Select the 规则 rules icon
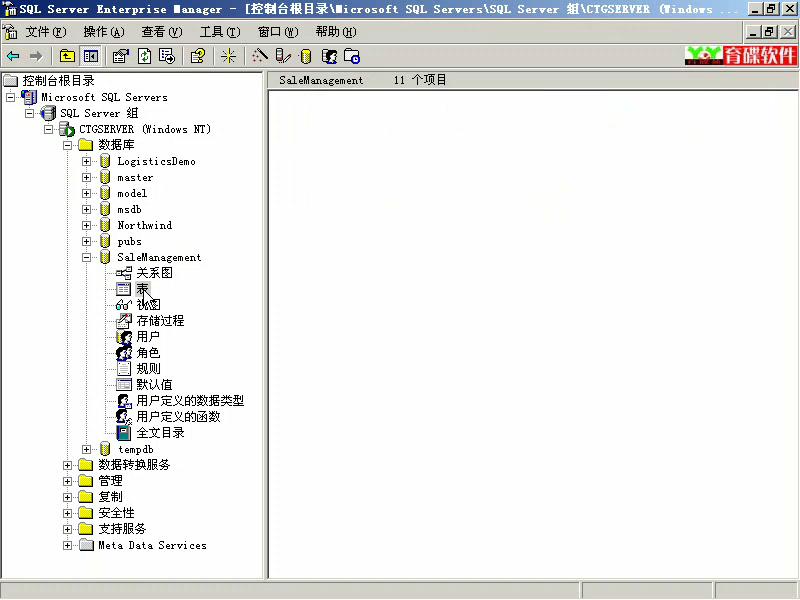The image size is (800, 600). click(124, 369)
